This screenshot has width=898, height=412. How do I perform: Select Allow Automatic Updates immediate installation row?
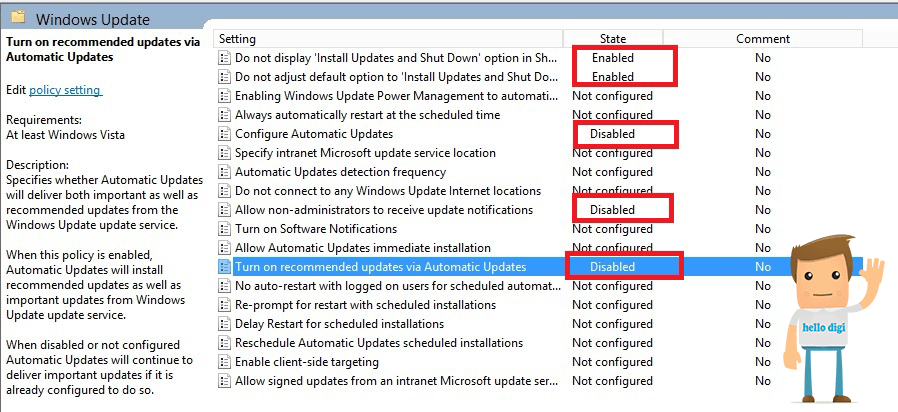539,248
